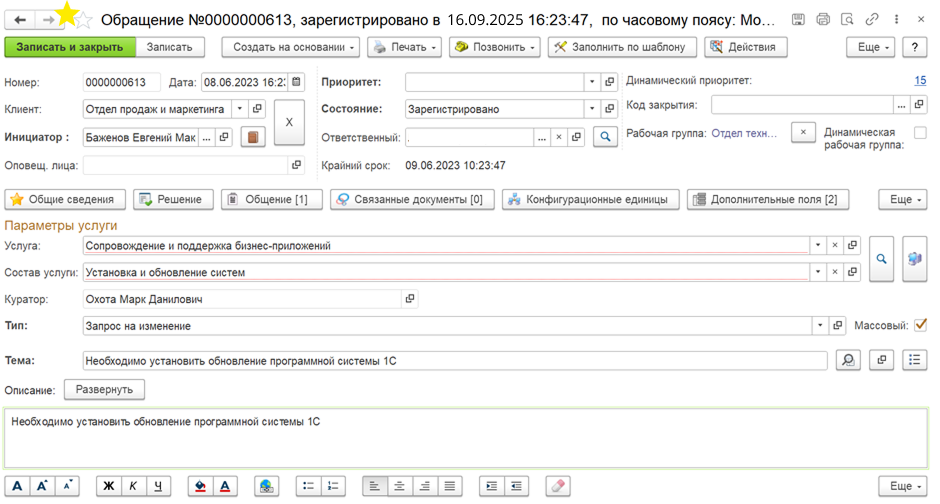Expand the Тип dropdown arrow

tap(820, 325)
